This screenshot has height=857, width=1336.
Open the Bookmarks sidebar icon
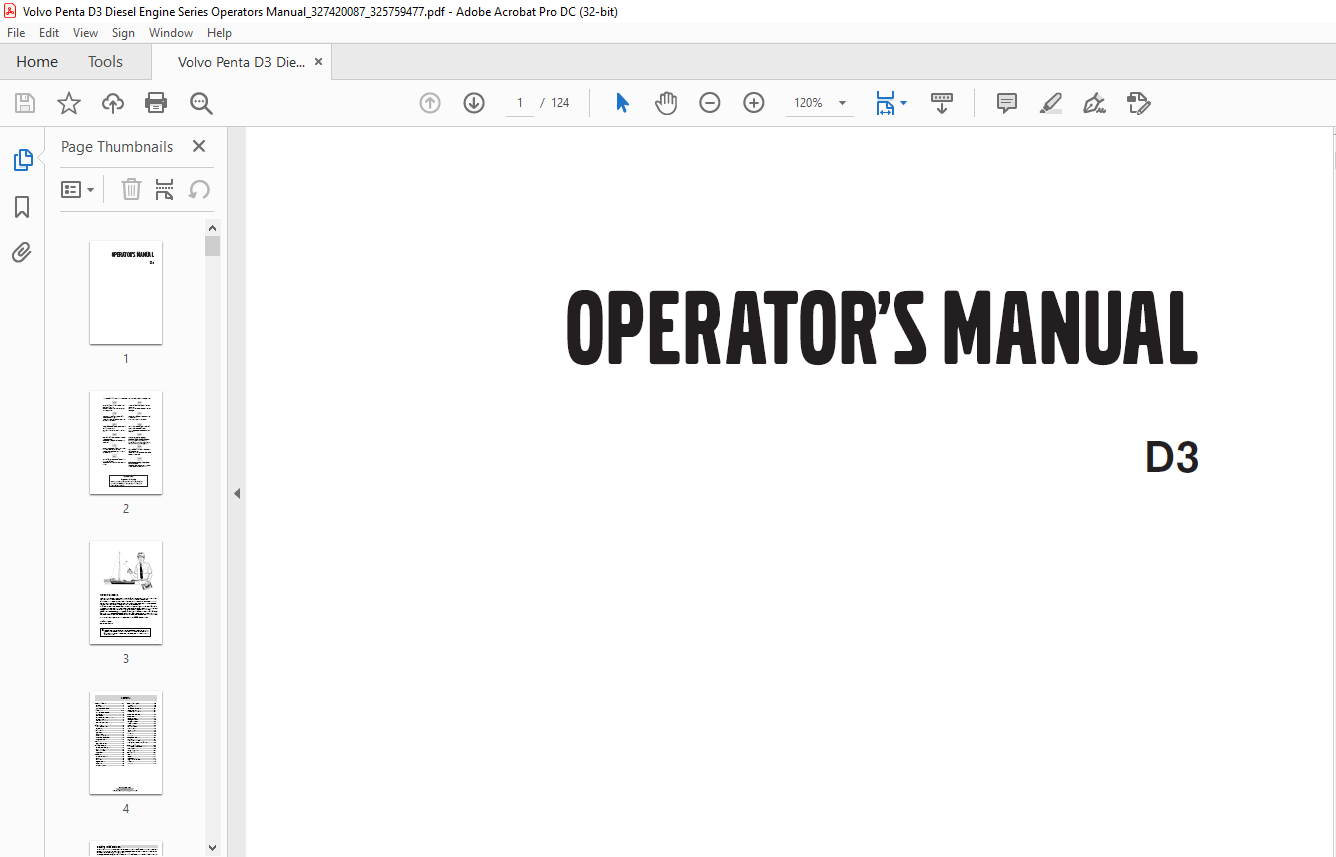22,207
